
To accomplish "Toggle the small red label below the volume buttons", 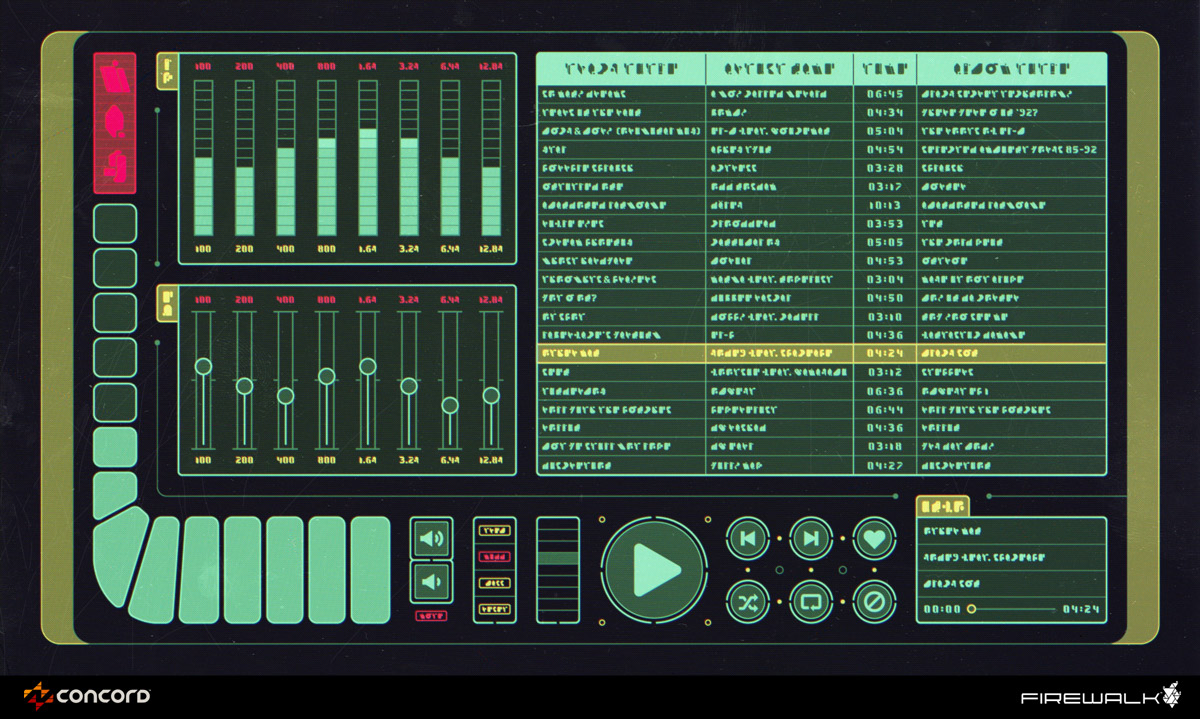I will click(x=431, y=616).
